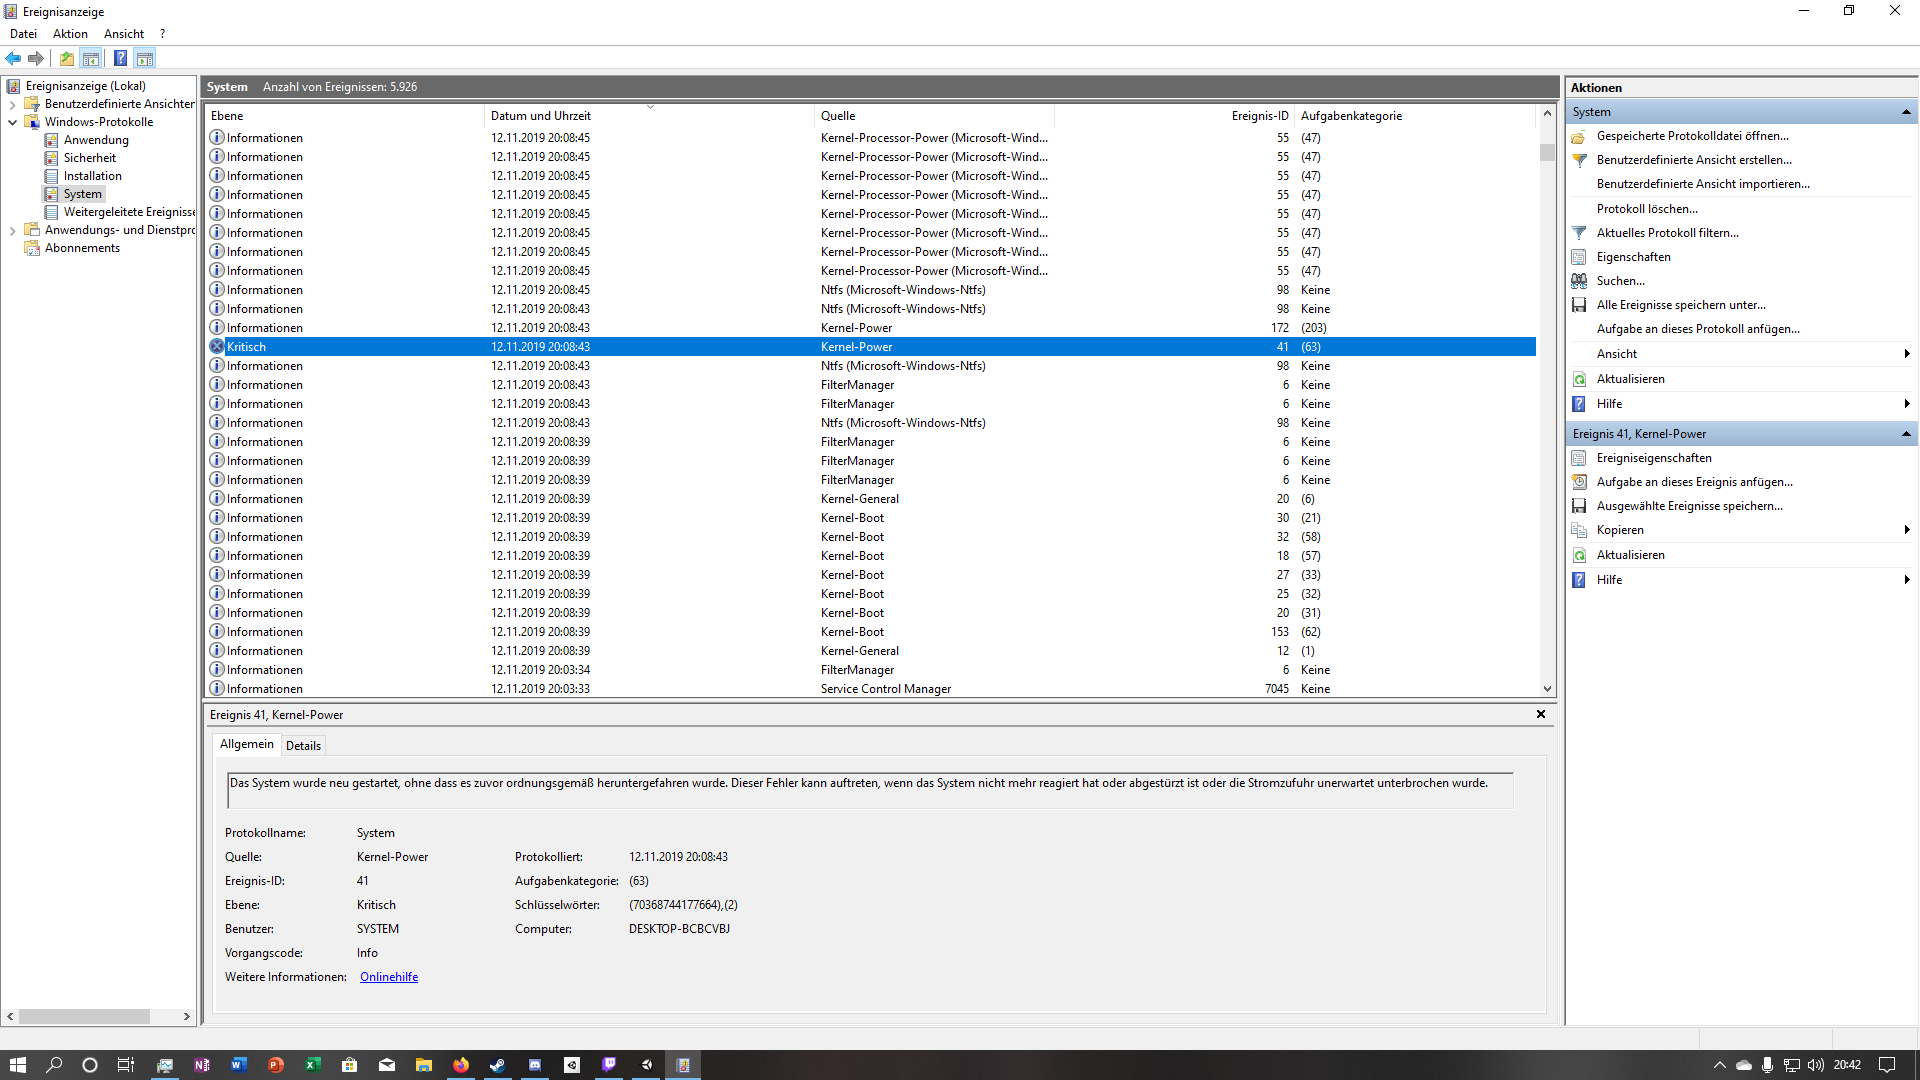1920x1080 pixels.
Task: Collapse the System actions section header
Action: point(1906,112)
